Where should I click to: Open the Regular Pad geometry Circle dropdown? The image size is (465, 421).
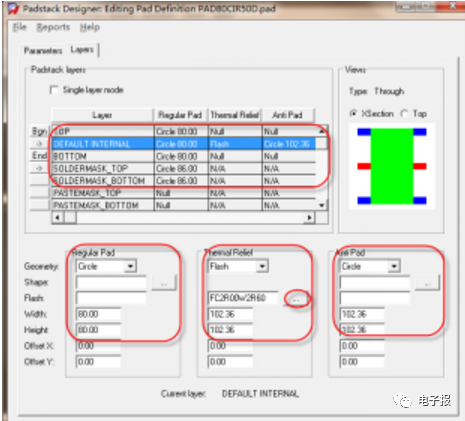coord(130,266)
